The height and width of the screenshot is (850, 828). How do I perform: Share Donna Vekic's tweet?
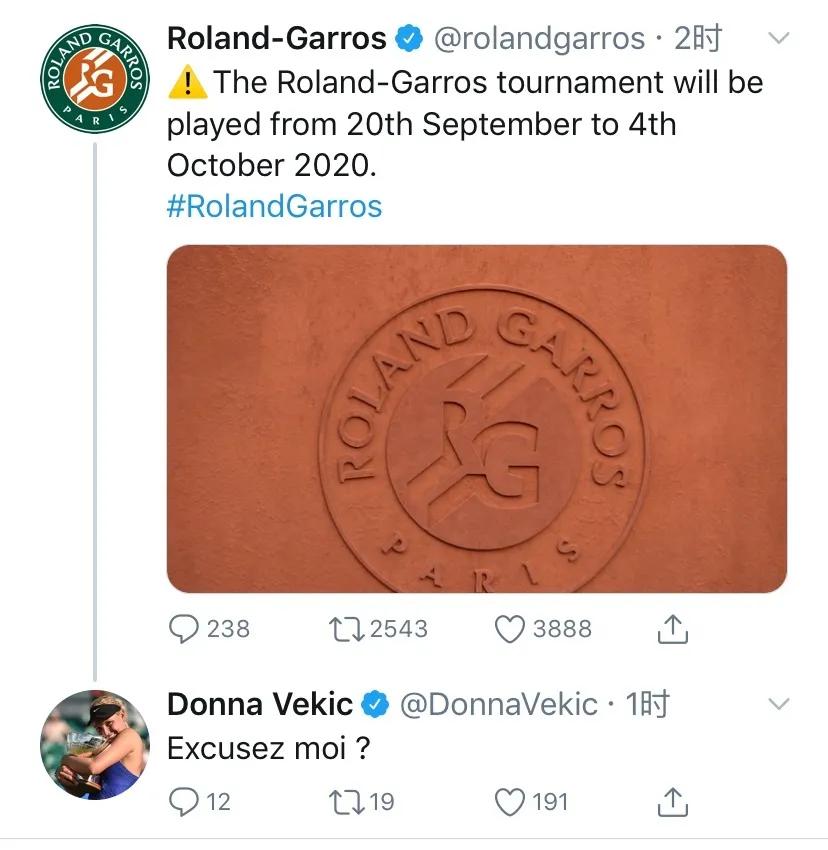672,801
